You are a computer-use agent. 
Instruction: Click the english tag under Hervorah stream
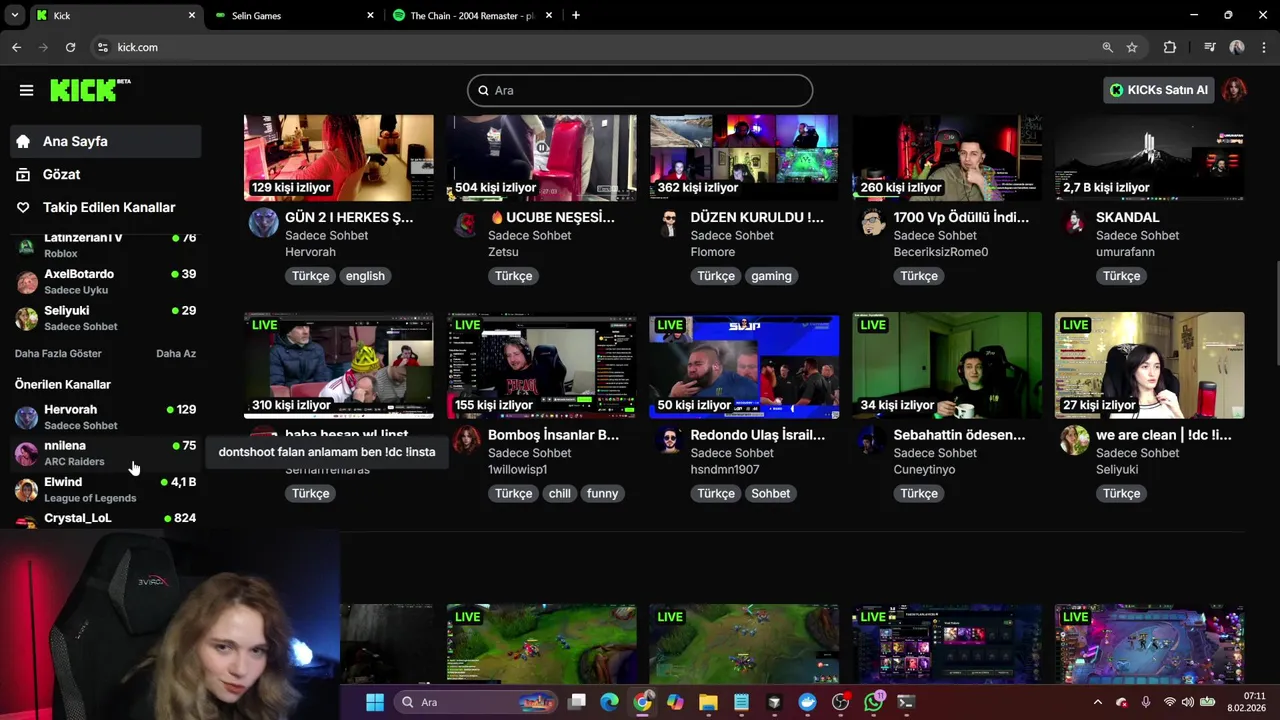point(365,276)
